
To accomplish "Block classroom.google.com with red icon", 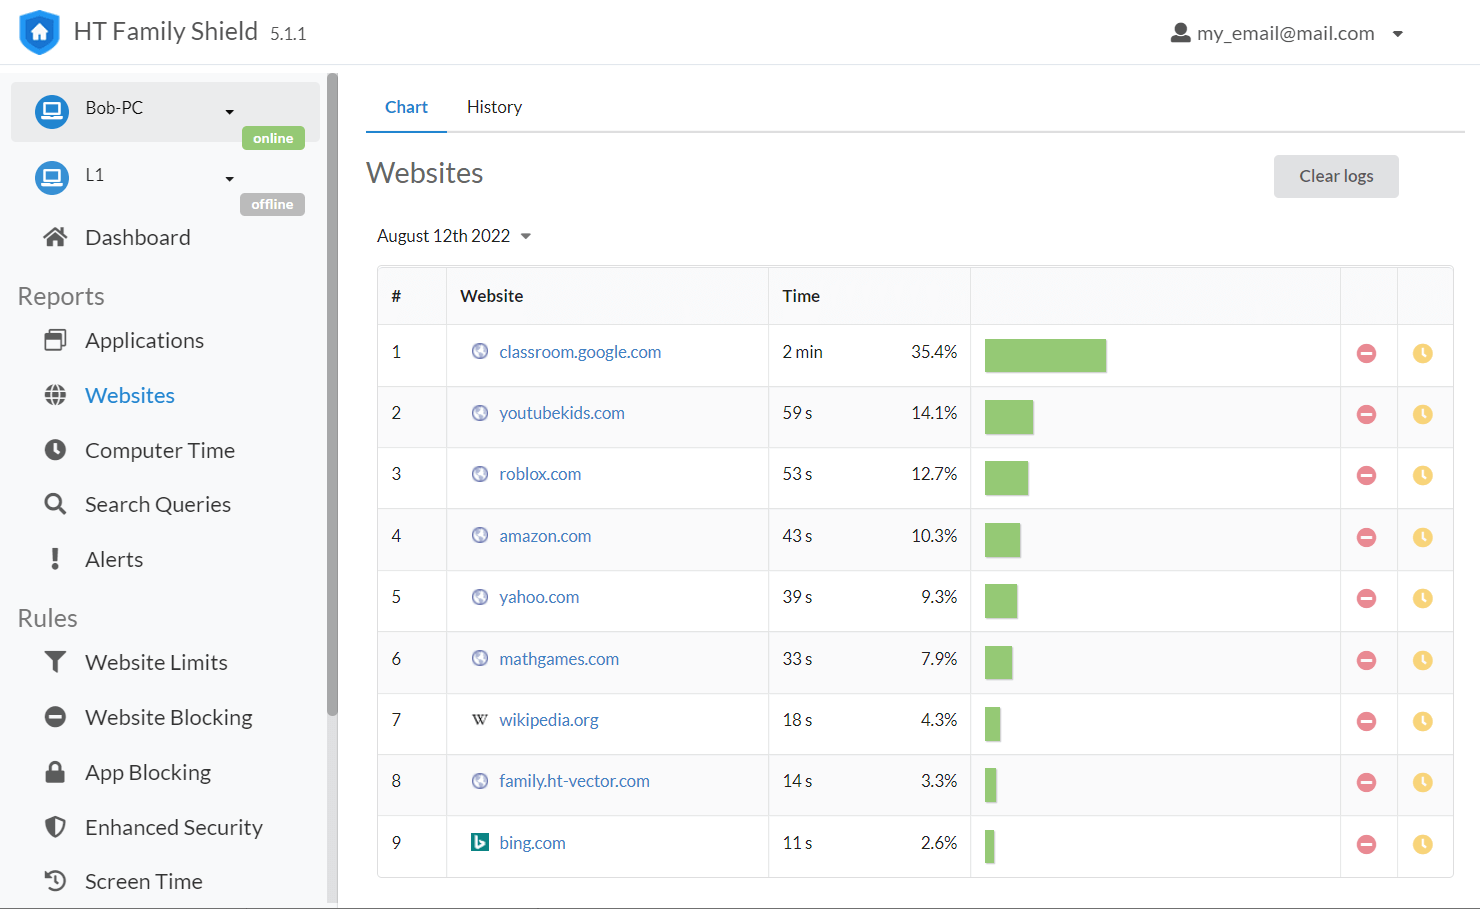I will point(1366,353).
